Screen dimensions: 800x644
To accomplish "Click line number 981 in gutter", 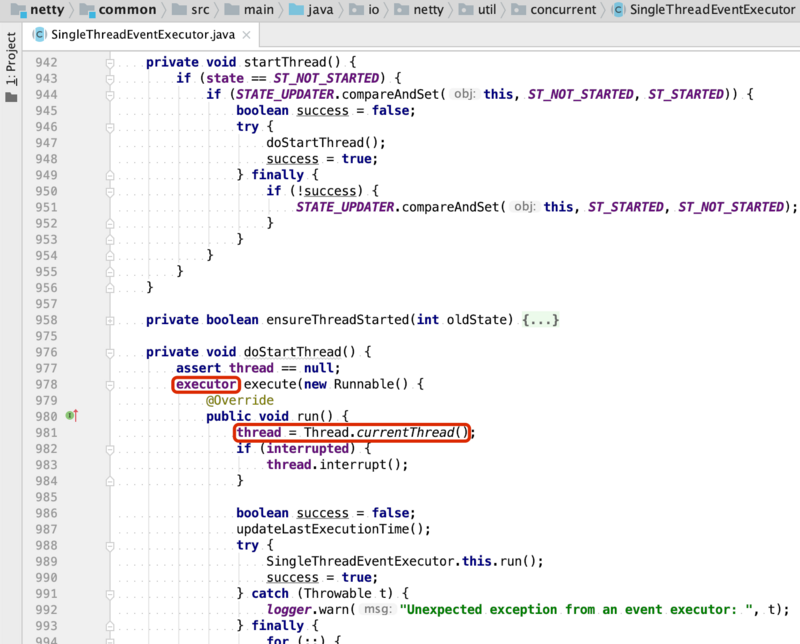I will tap(46, 433).
